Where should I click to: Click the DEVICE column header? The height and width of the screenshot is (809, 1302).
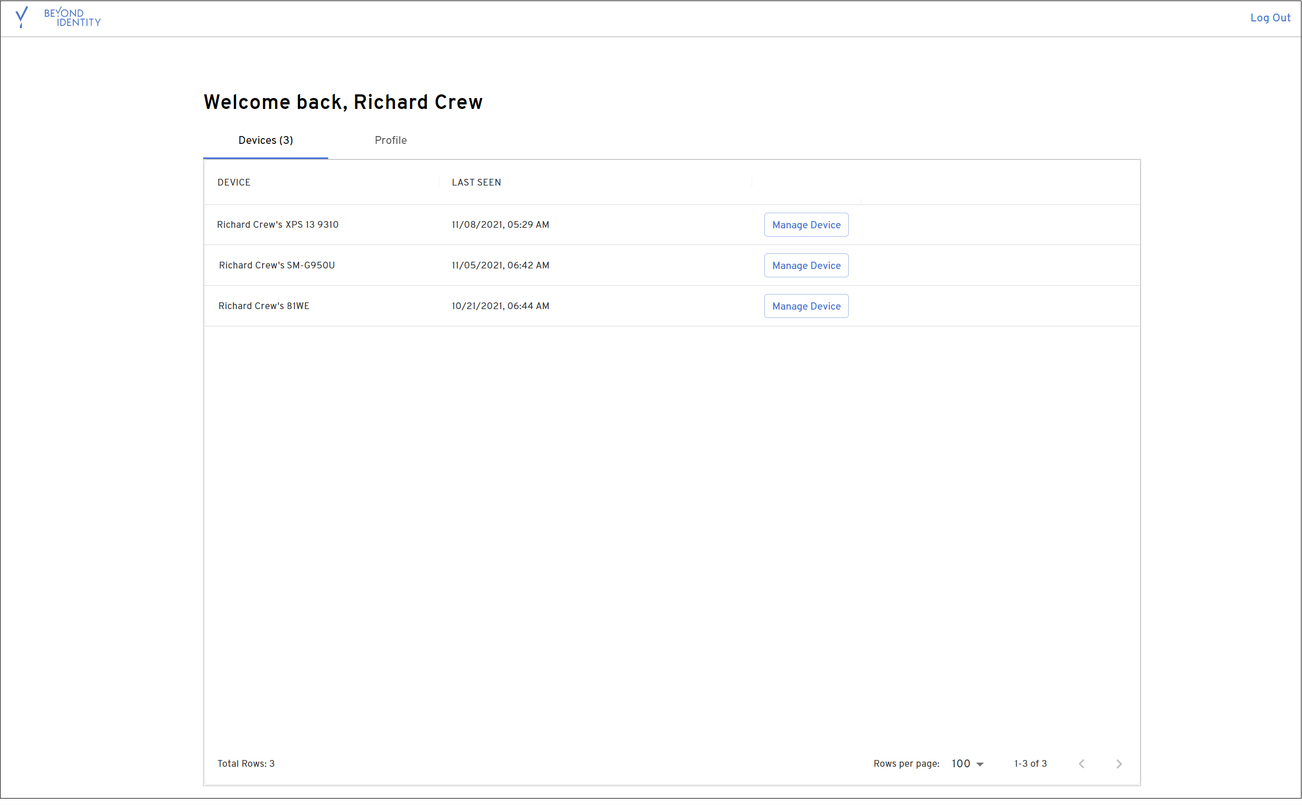click(x=234, y=183)
